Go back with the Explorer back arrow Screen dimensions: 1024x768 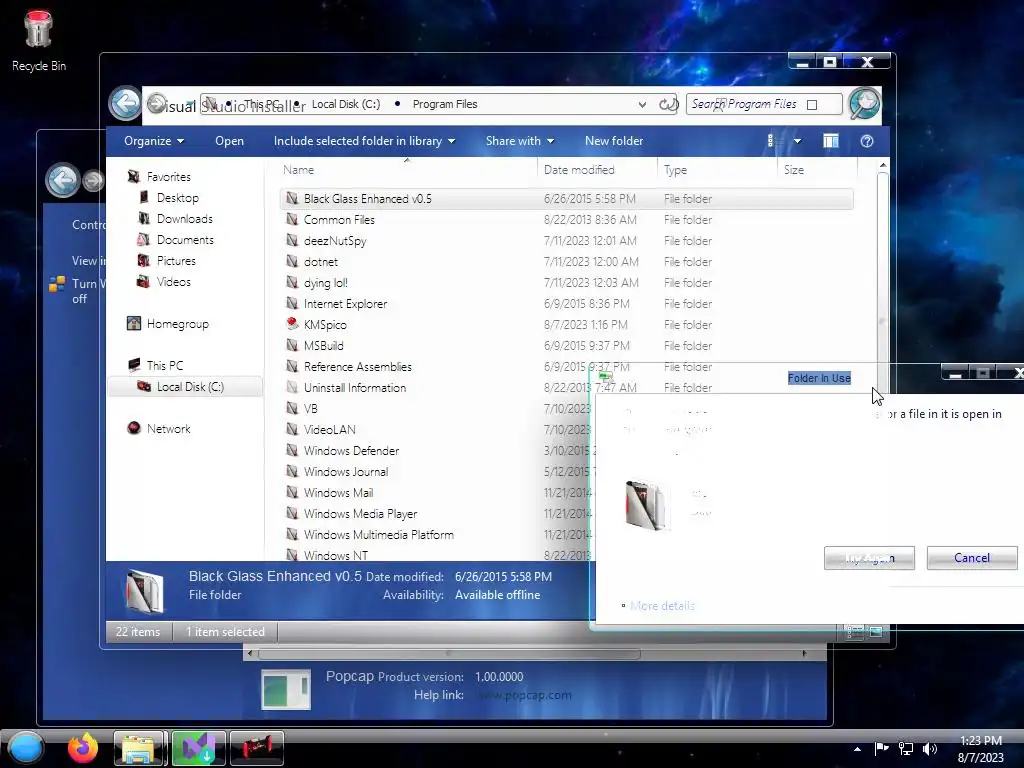coord(125,103)
